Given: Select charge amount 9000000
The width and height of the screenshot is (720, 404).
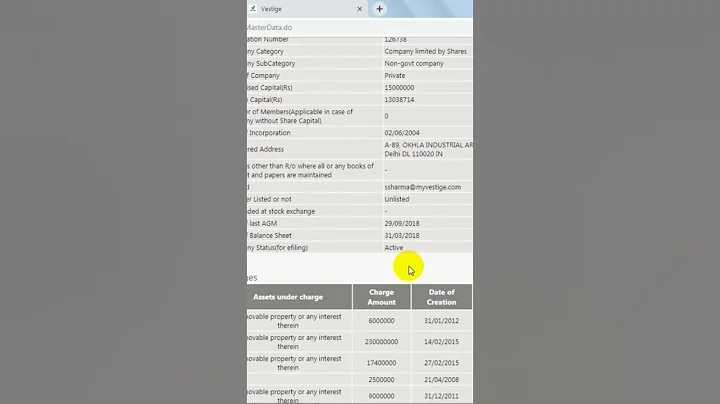Looking at the screenshot, I should point(382,396).
